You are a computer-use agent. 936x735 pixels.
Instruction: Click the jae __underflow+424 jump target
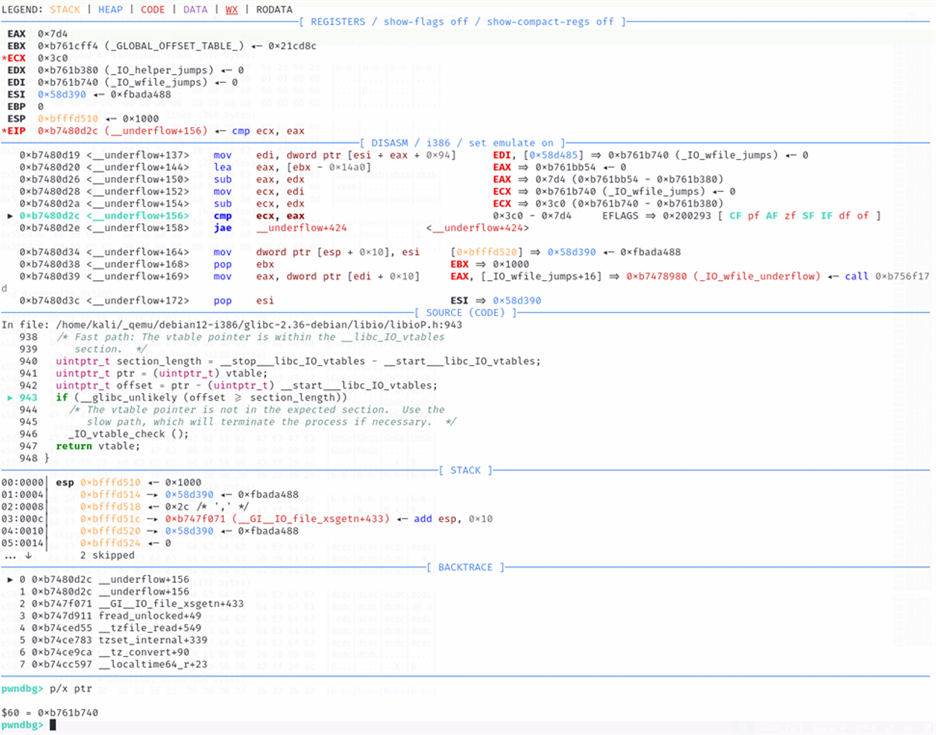point(301,227)
